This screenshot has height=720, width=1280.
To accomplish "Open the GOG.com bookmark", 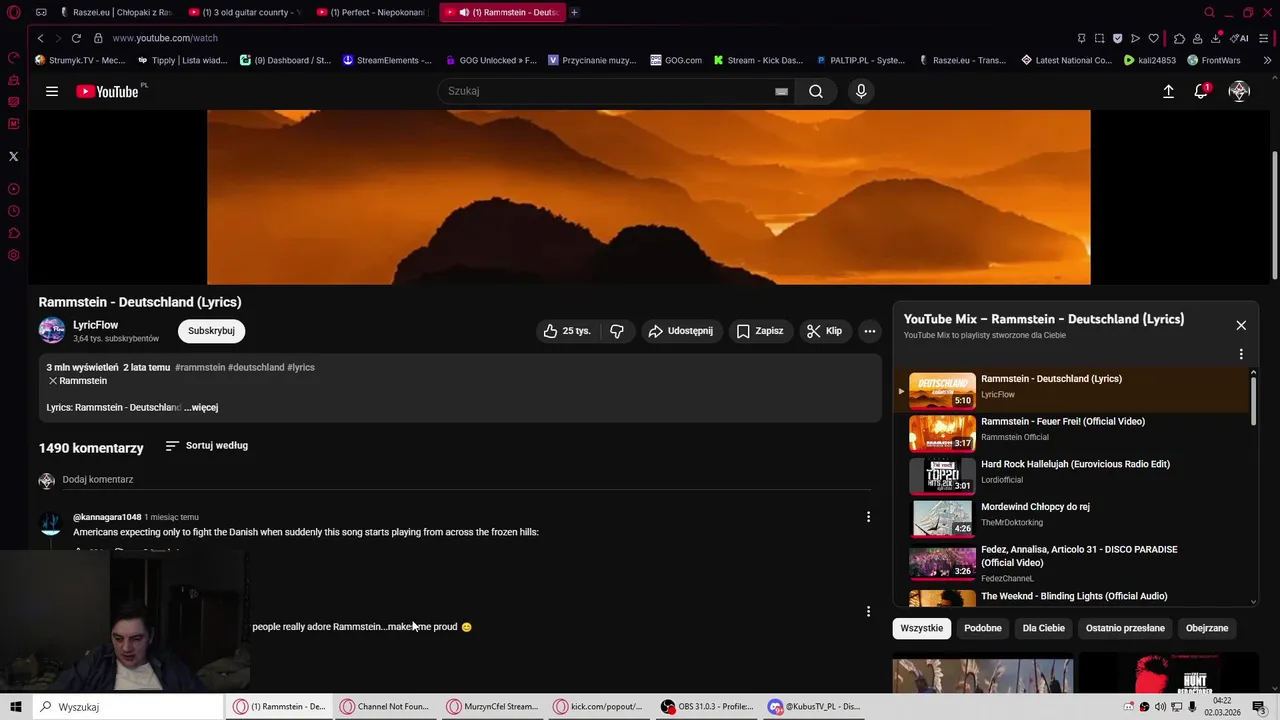I will point(675,60).
